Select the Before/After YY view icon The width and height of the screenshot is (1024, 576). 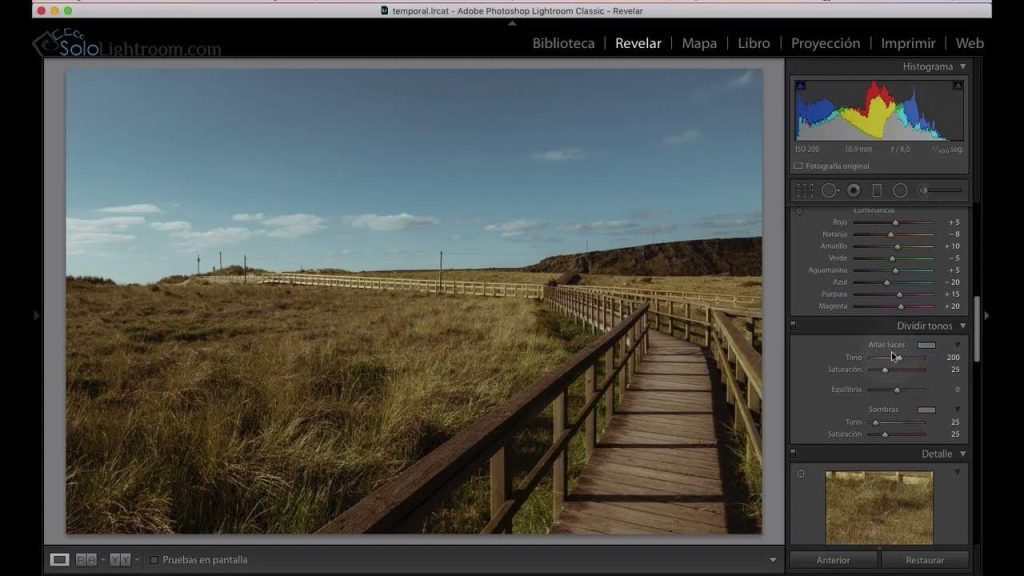tap(121, 559)
